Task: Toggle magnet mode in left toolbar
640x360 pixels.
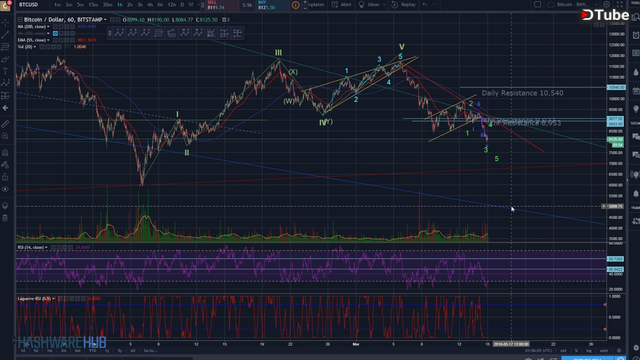Action: tap(5, 152)
